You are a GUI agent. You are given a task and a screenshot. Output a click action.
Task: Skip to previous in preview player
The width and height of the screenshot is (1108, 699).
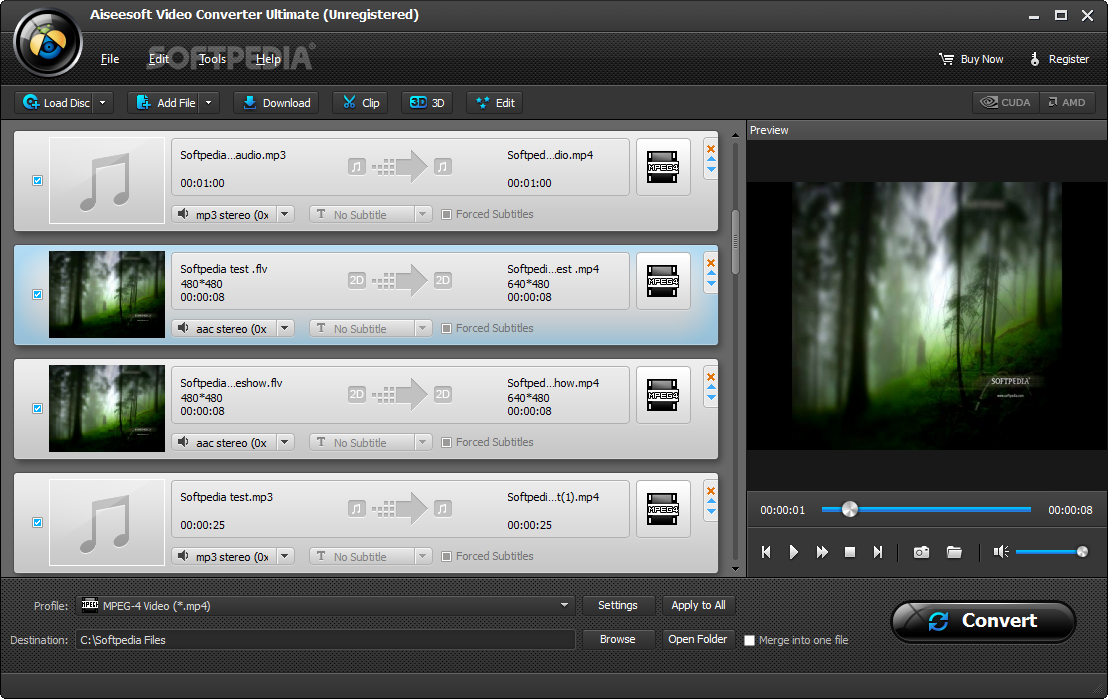pos(766,552)
